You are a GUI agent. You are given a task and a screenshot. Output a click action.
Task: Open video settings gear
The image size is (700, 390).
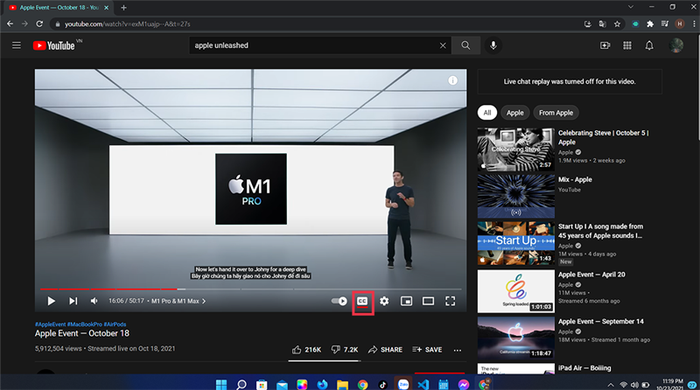(384, 301)
